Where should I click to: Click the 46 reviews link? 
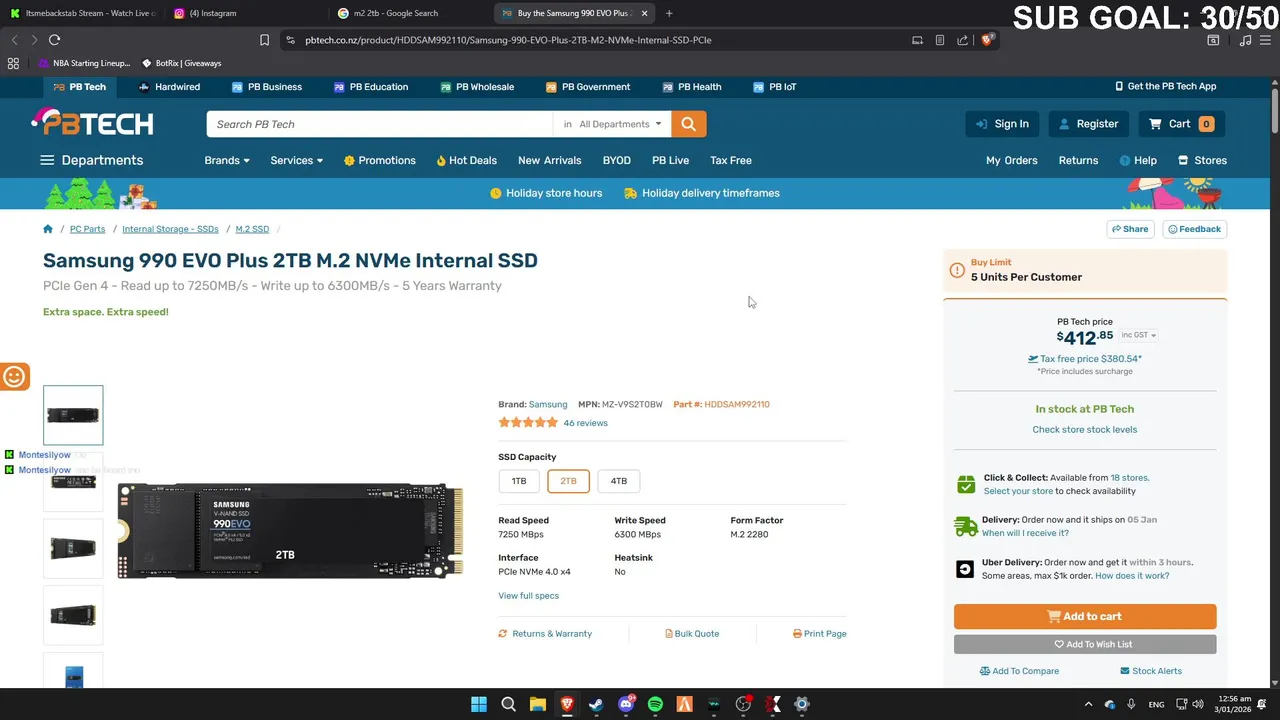click(x=585, y=423)
